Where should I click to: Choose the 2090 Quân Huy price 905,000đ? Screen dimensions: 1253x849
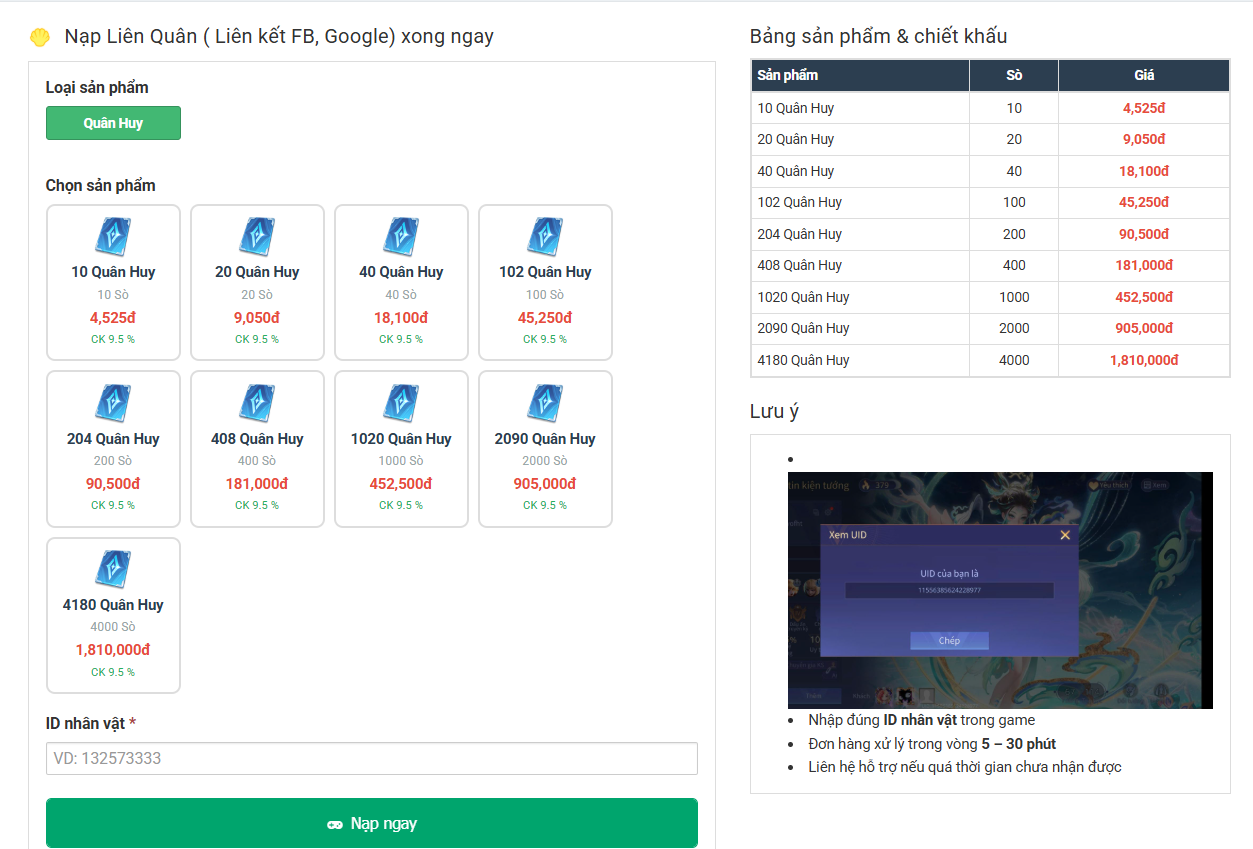(x=545, y=484)
